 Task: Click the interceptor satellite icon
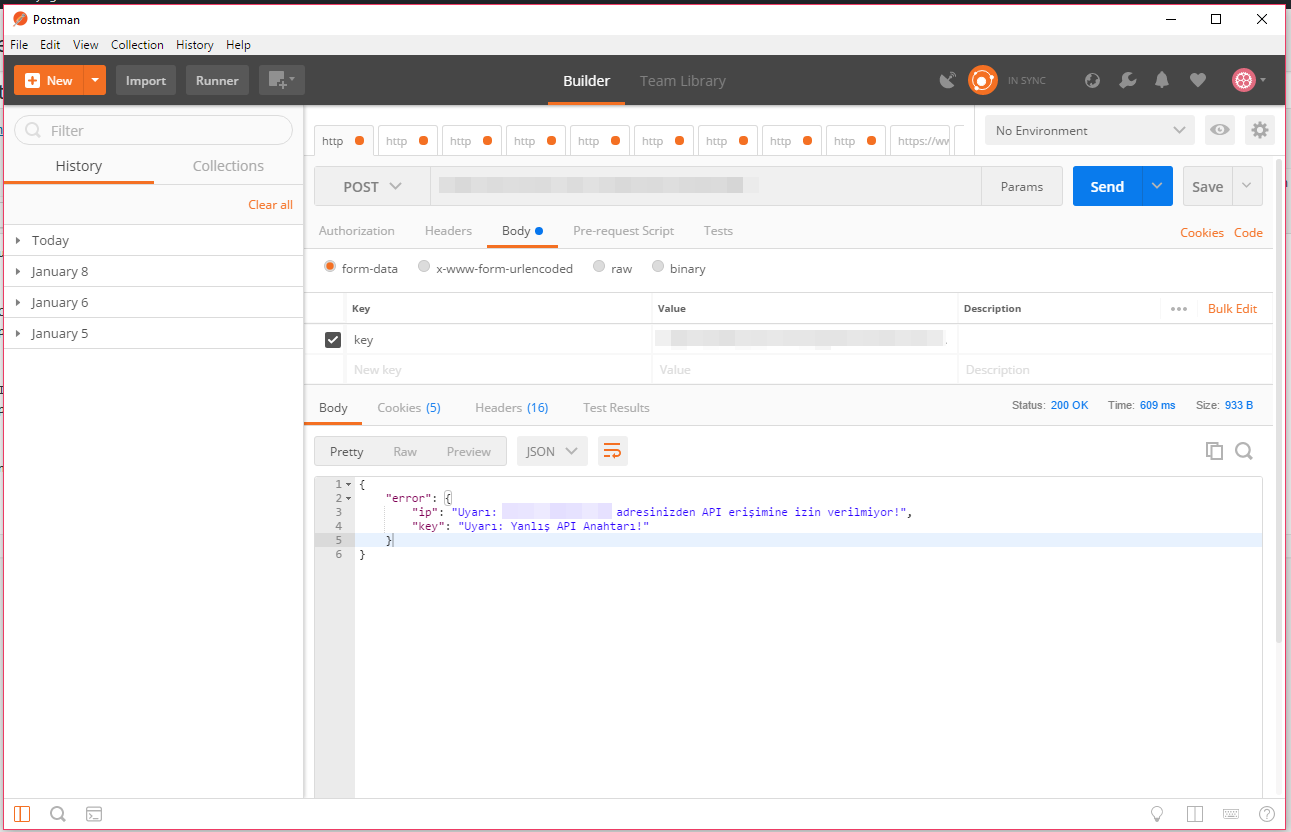click(948, 81)
